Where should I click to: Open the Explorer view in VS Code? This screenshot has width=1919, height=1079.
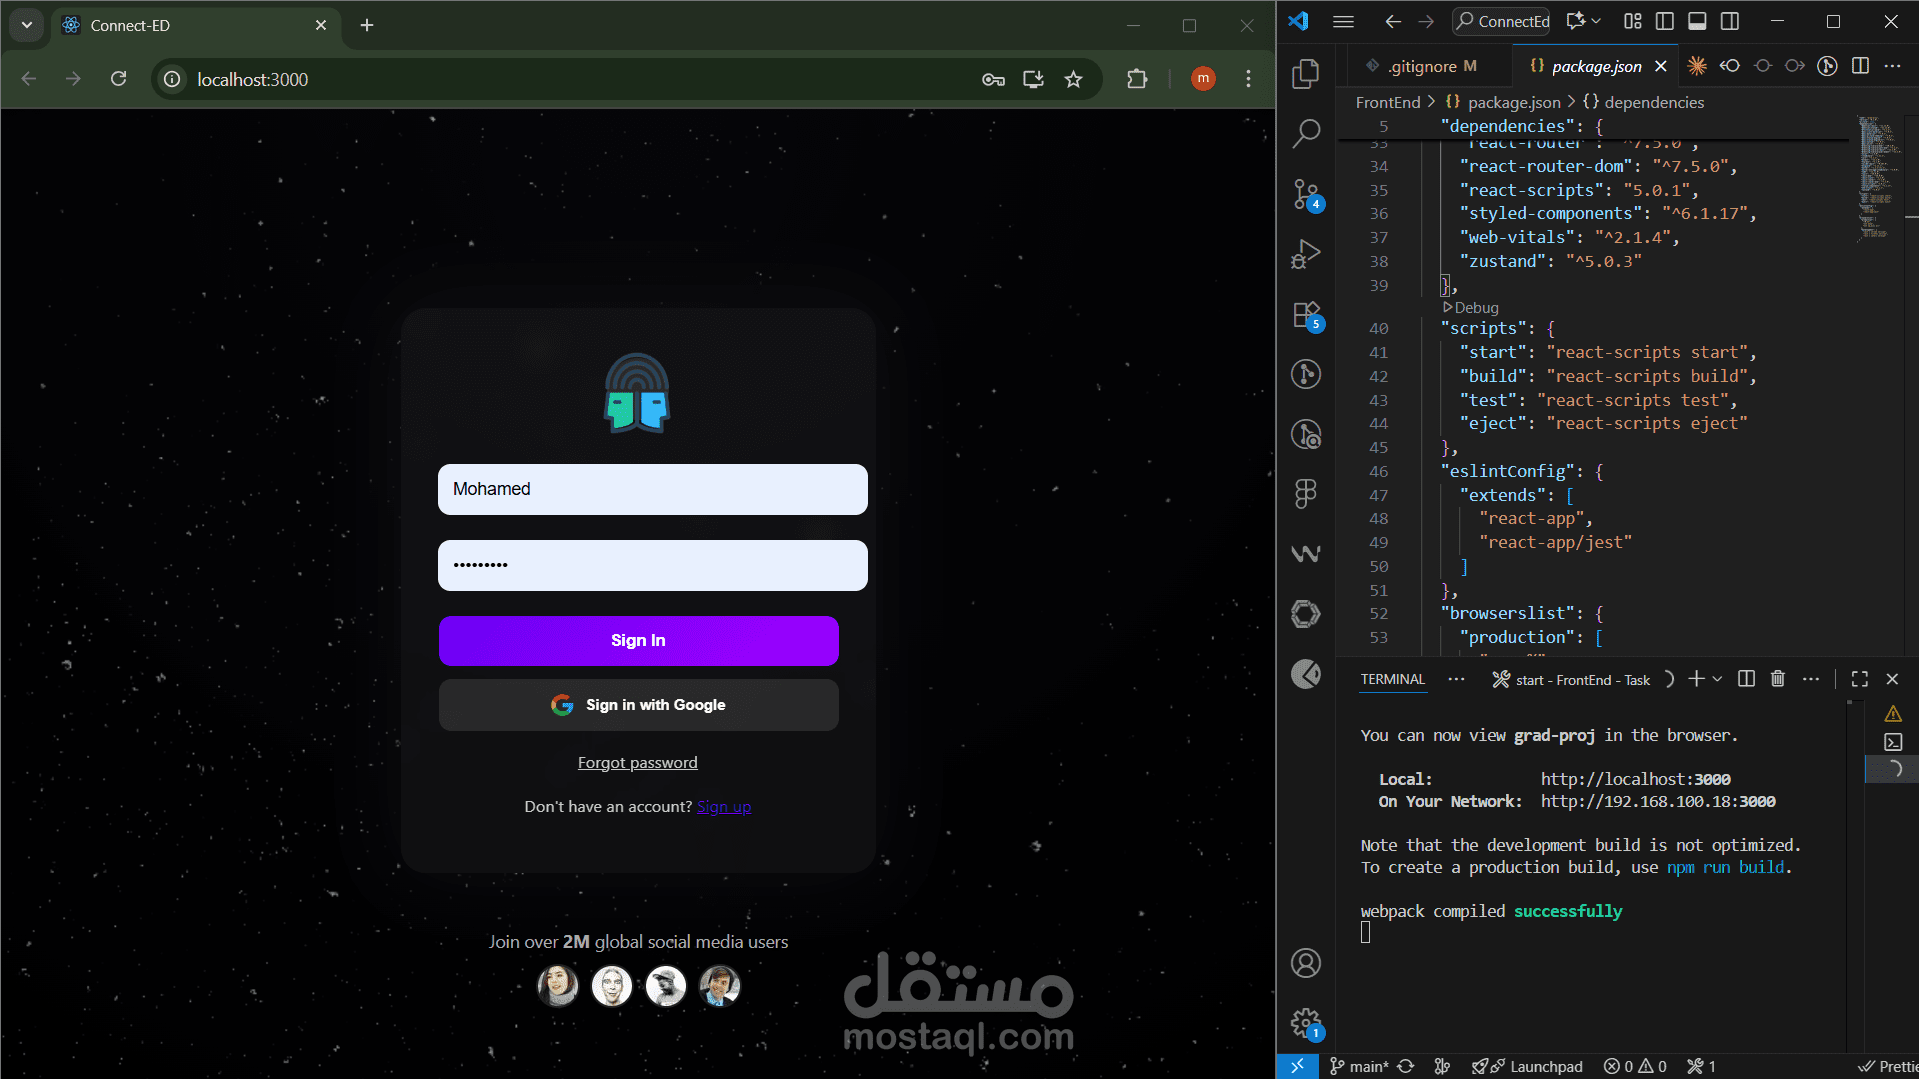point(1306,74)
